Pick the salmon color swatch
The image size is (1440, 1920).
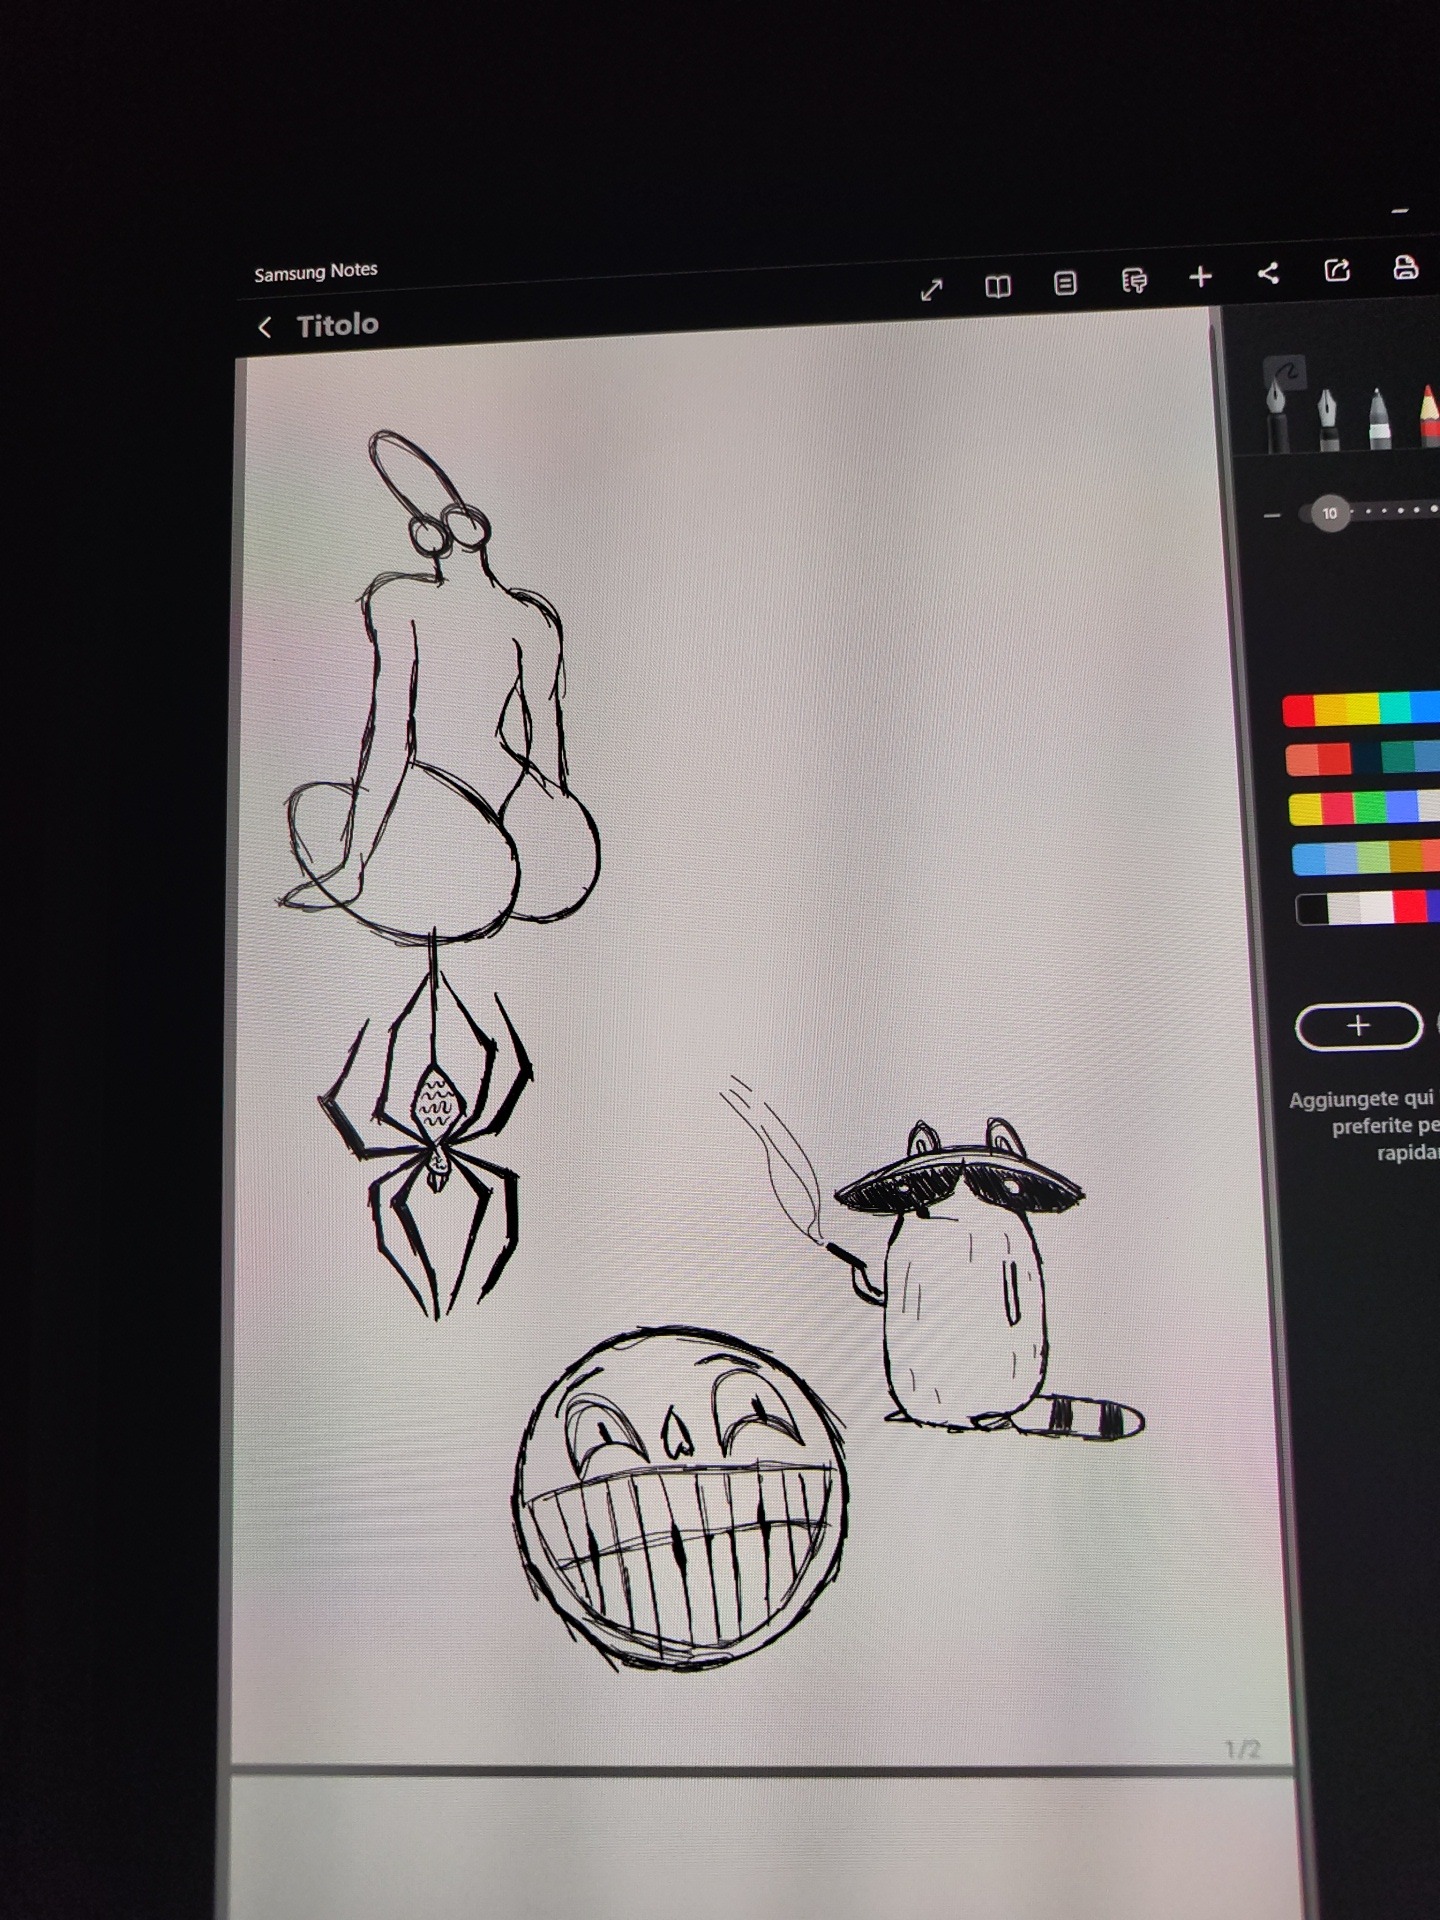pos(1302,761)
